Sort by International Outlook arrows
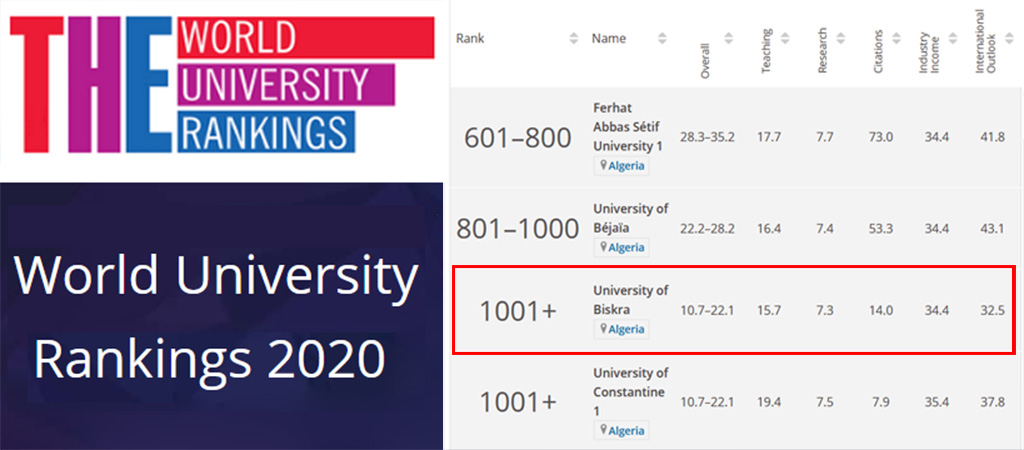Viewport: 1024px width, 450px height. point(1008,38)
